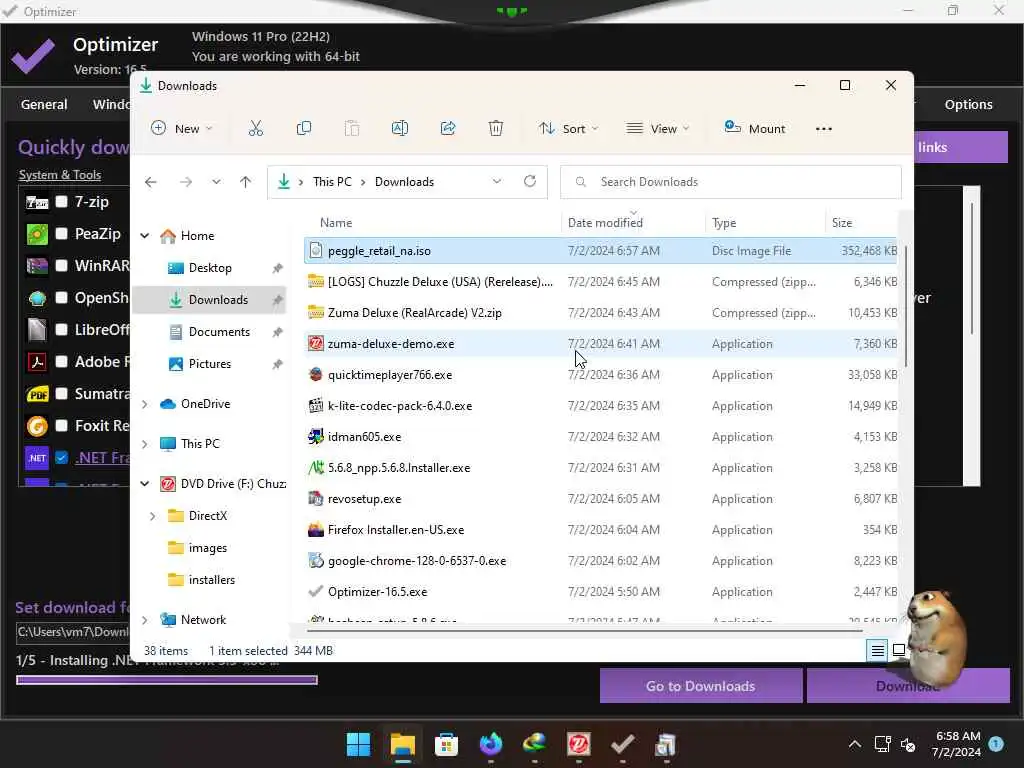Check the Sumatra PDF checkbox in Optimizer
The image size is (1024, 768).
[x=61, y=393]
